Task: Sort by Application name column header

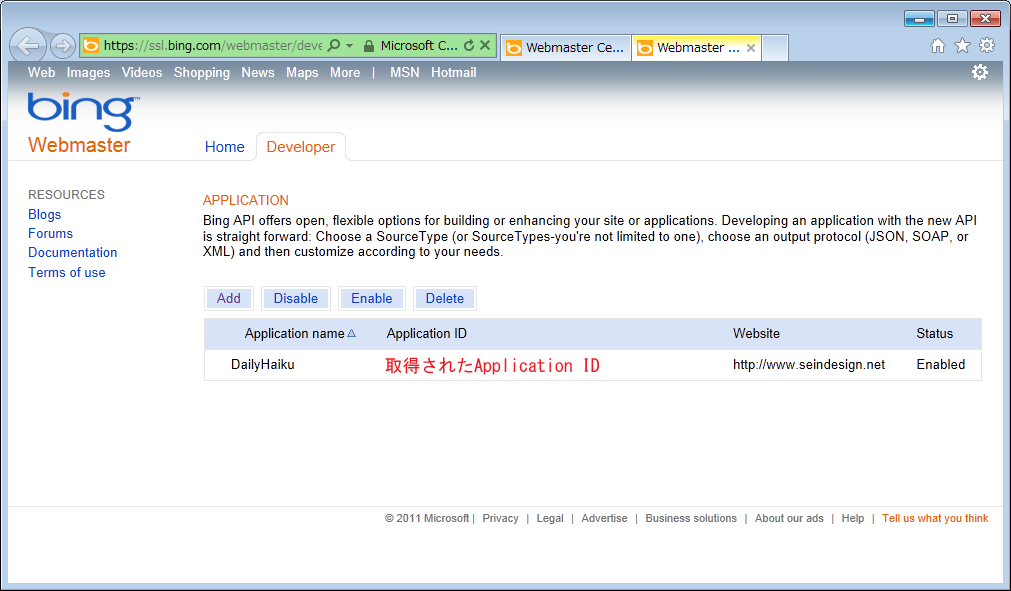Action: (x=294, y=333)
